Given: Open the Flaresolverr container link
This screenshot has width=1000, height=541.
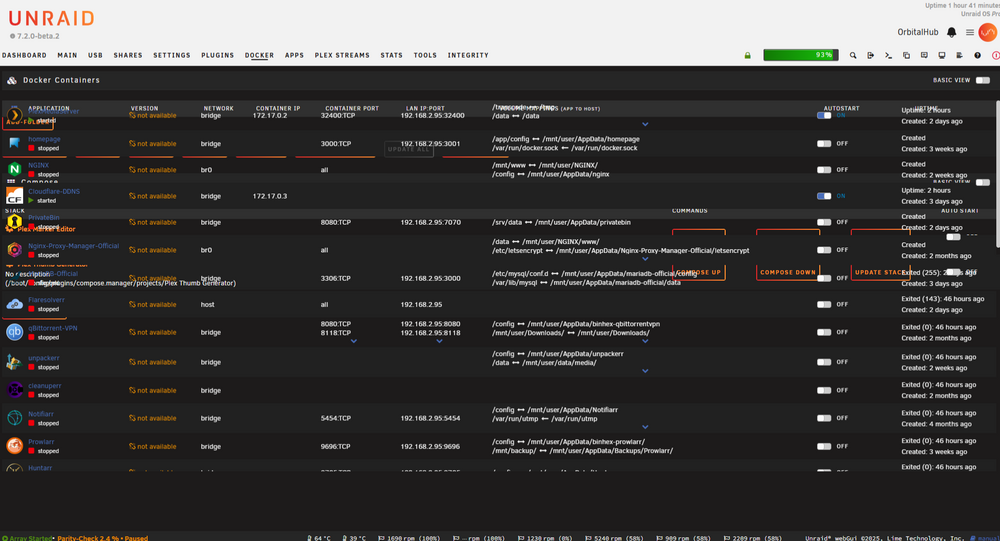Looking at the screenshot, I should [x=46, y=300].
